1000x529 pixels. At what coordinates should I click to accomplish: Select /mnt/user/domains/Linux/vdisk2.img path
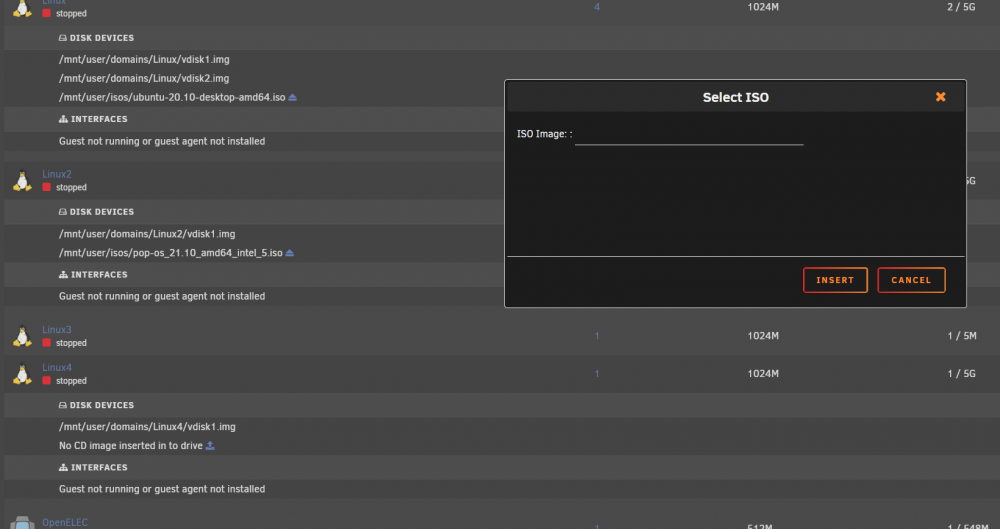point(144,78)
